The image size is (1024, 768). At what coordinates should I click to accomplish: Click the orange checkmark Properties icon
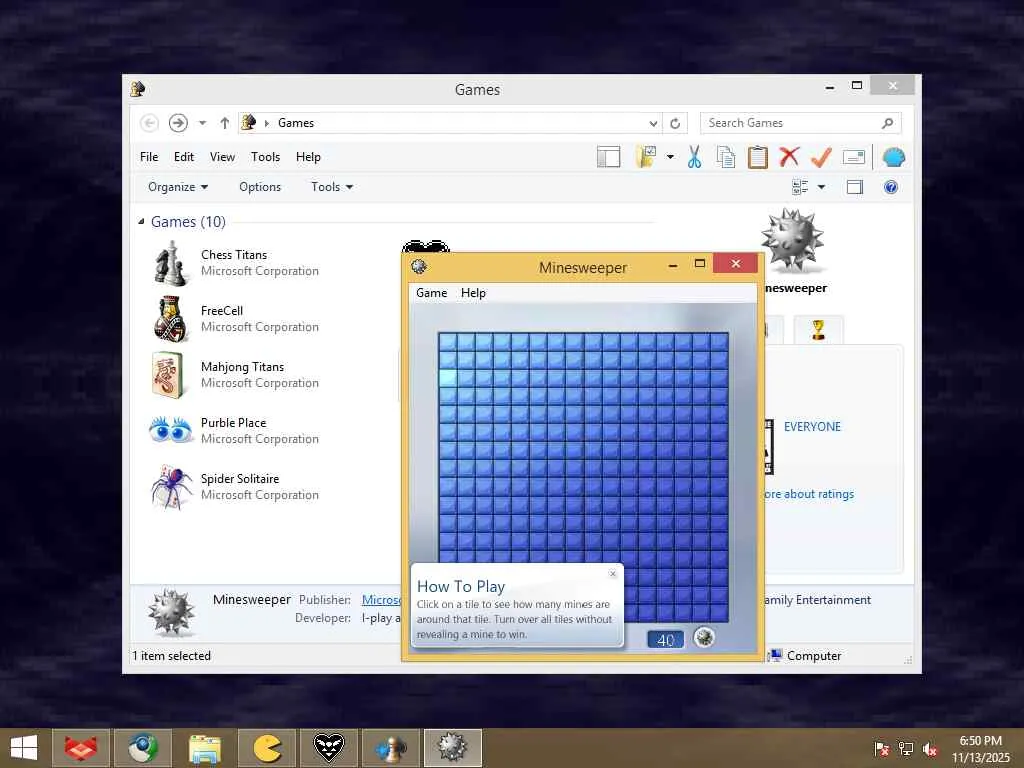tap(821, 157)
